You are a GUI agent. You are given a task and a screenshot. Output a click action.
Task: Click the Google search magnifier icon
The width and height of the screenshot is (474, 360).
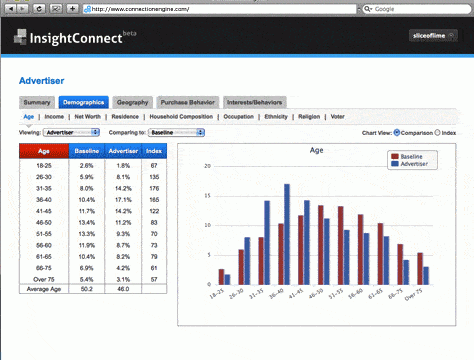pyautogui.click(x=367, y=9)
